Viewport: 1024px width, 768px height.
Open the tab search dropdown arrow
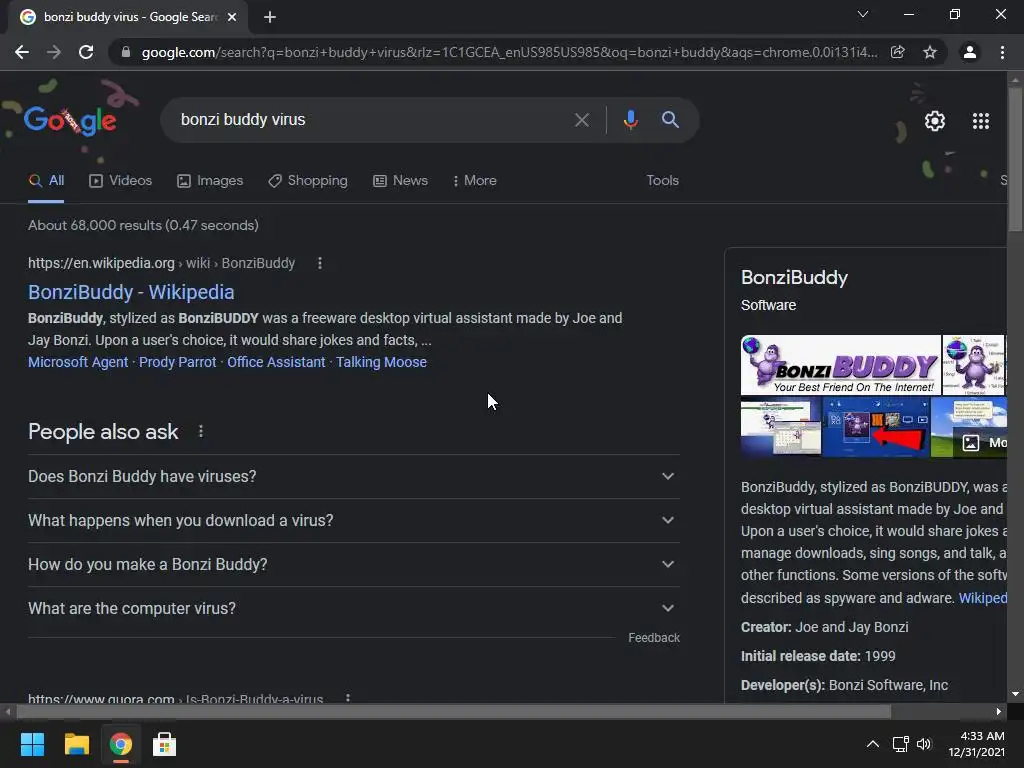pos(863,14)
